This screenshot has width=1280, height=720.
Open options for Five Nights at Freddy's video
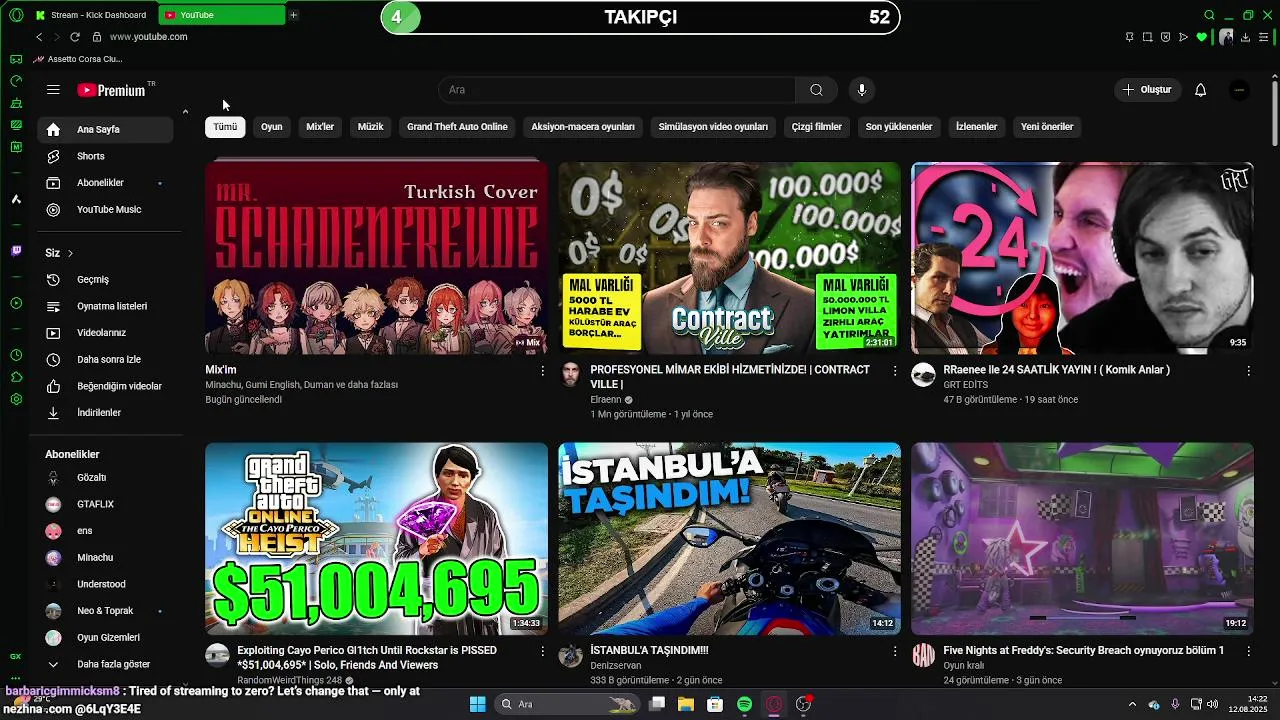tap(1248, 651)
